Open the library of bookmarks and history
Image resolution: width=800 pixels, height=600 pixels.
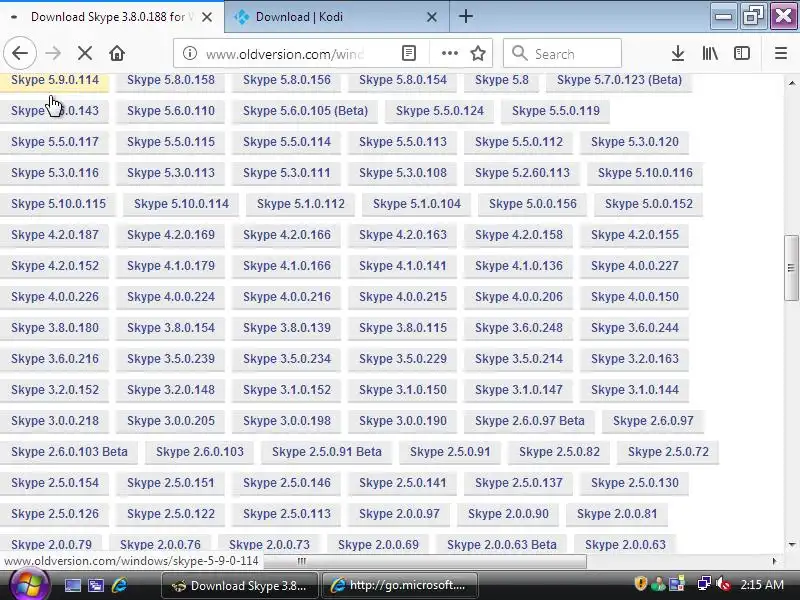tap(710, 53)
